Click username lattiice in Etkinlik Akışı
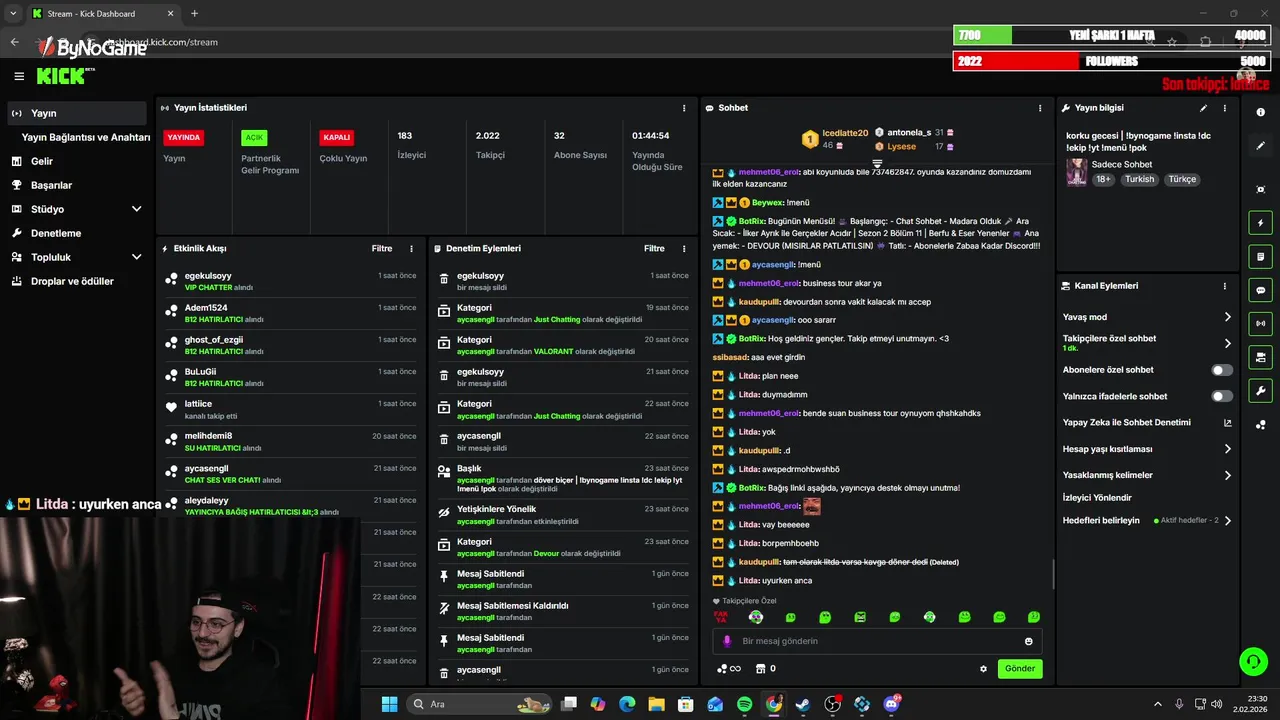 (x=198, y=404)
